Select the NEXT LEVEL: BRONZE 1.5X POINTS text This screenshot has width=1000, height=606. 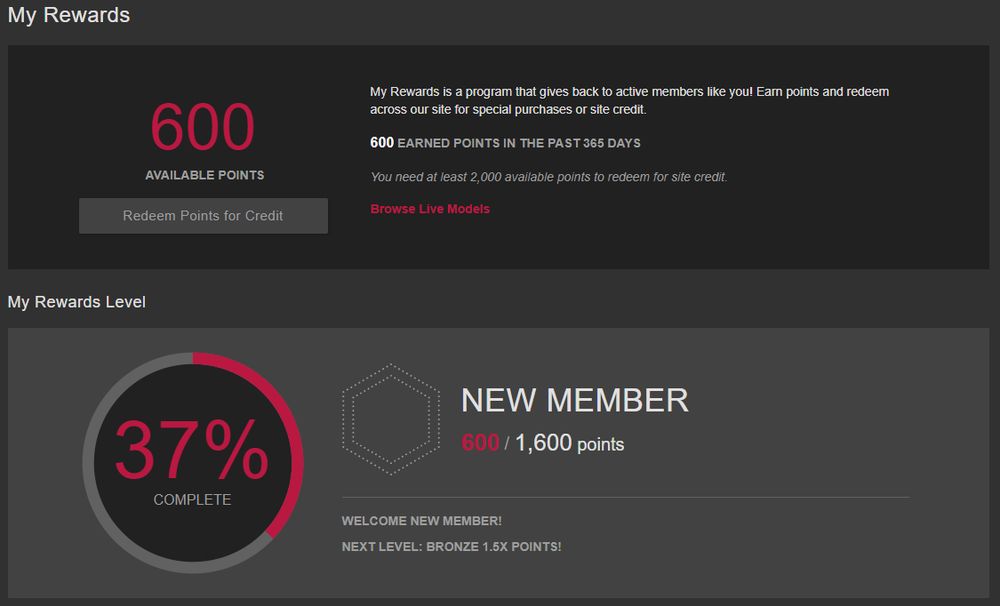pos(453,546)
